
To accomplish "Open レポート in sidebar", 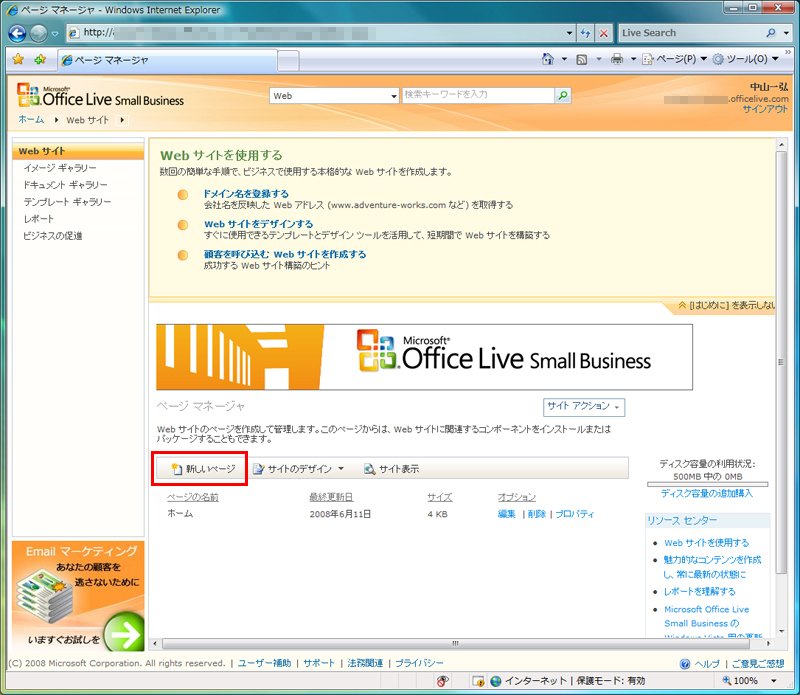I will coord(38,219).
